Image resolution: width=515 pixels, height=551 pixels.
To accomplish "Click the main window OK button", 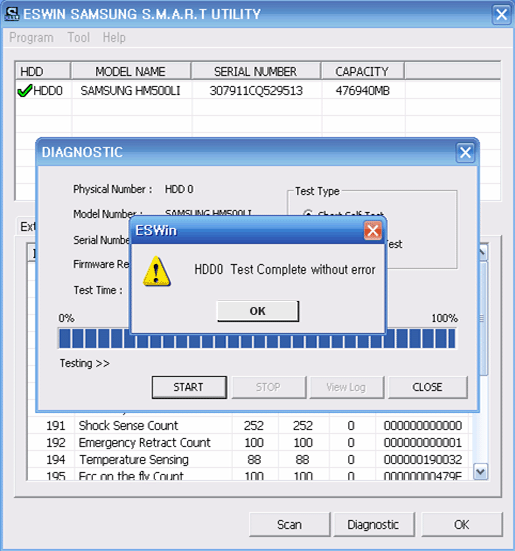I will coord(462,525).
